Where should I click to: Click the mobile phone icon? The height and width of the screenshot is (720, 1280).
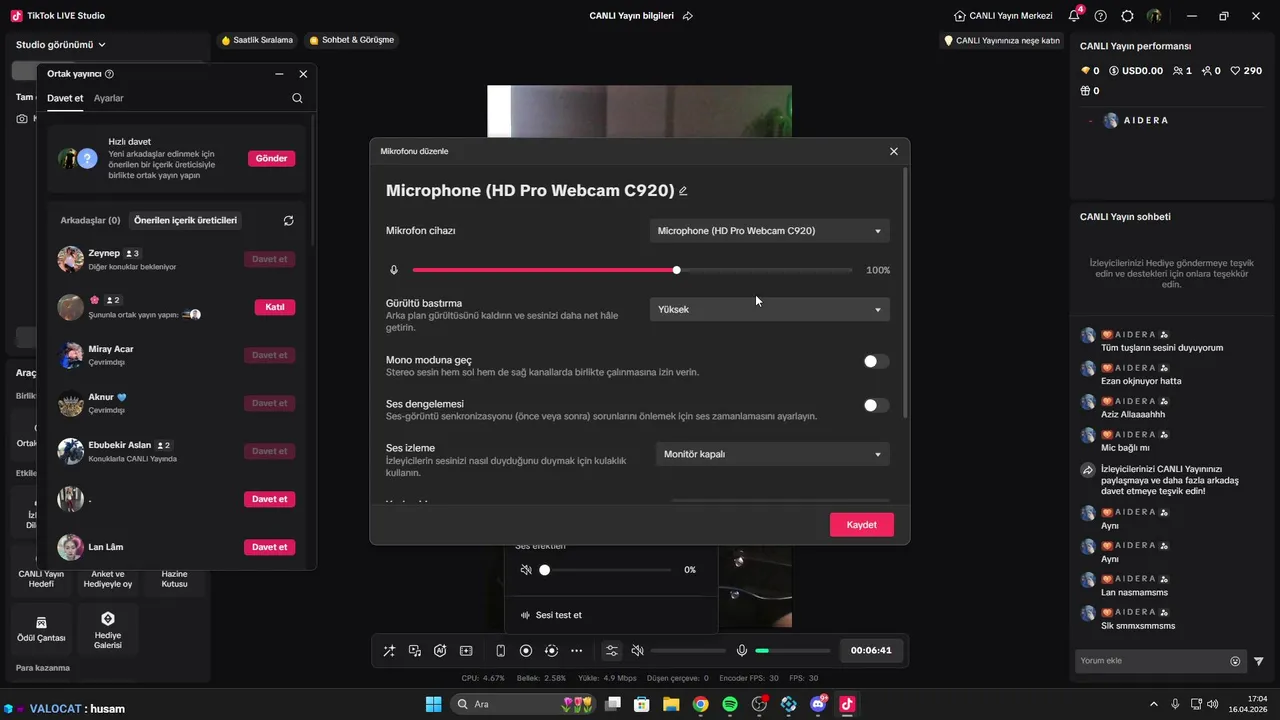tap(500, 651)
